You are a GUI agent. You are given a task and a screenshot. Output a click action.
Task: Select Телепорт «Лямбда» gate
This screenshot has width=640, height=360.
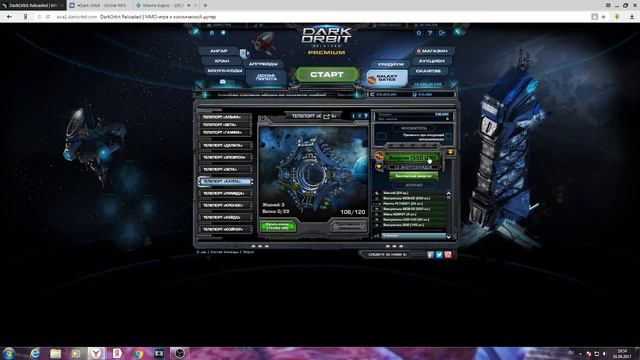pyautogui.click(x=225, y=193)
